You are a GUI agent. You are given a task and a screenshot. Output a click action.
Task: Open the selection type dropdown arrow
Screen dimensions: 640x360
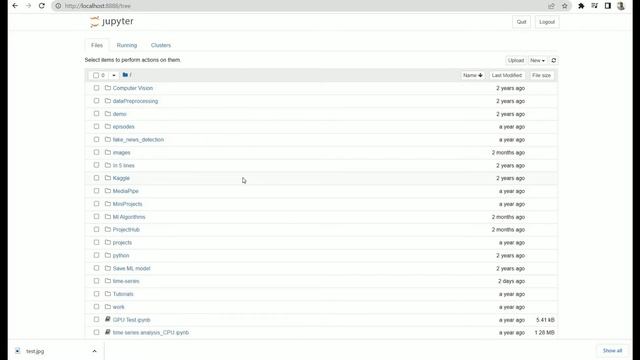click(113, 76)
